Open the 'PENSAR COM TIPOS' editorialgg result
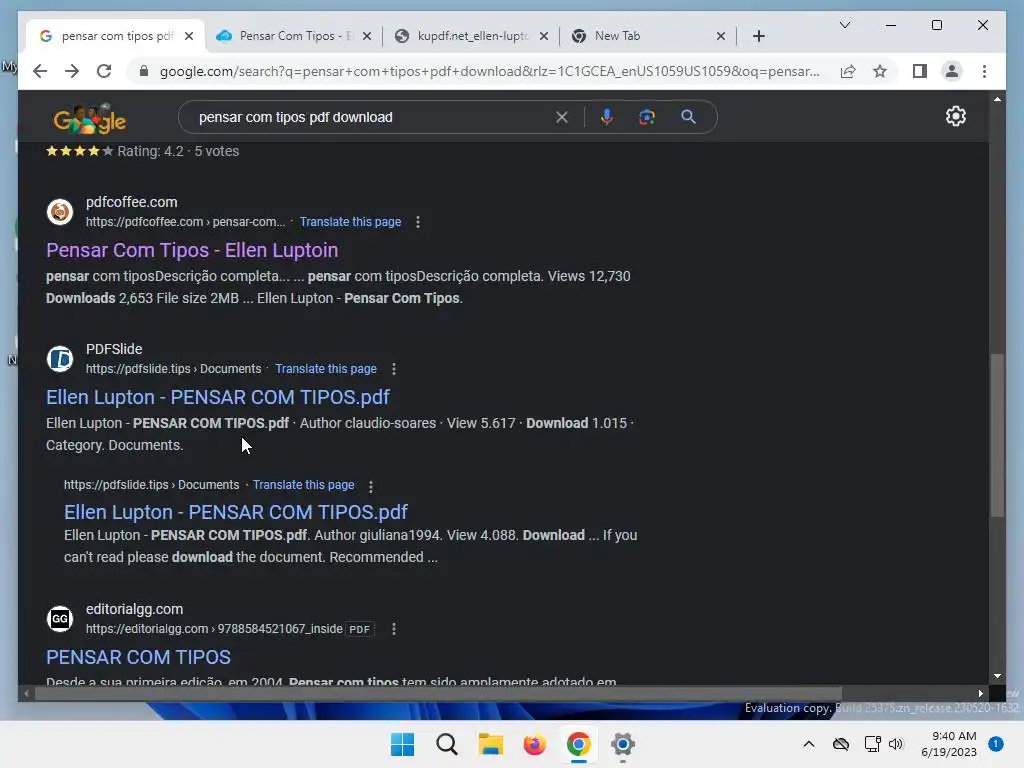The image size is (1024, 768). [x=138, y=657]
